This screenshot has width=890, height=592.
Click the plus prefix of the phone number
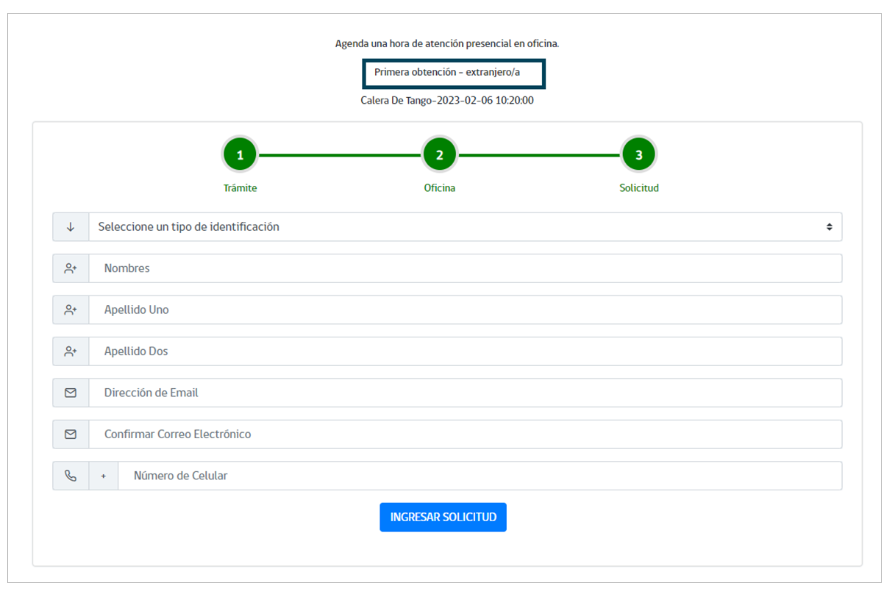coord(103,476)
